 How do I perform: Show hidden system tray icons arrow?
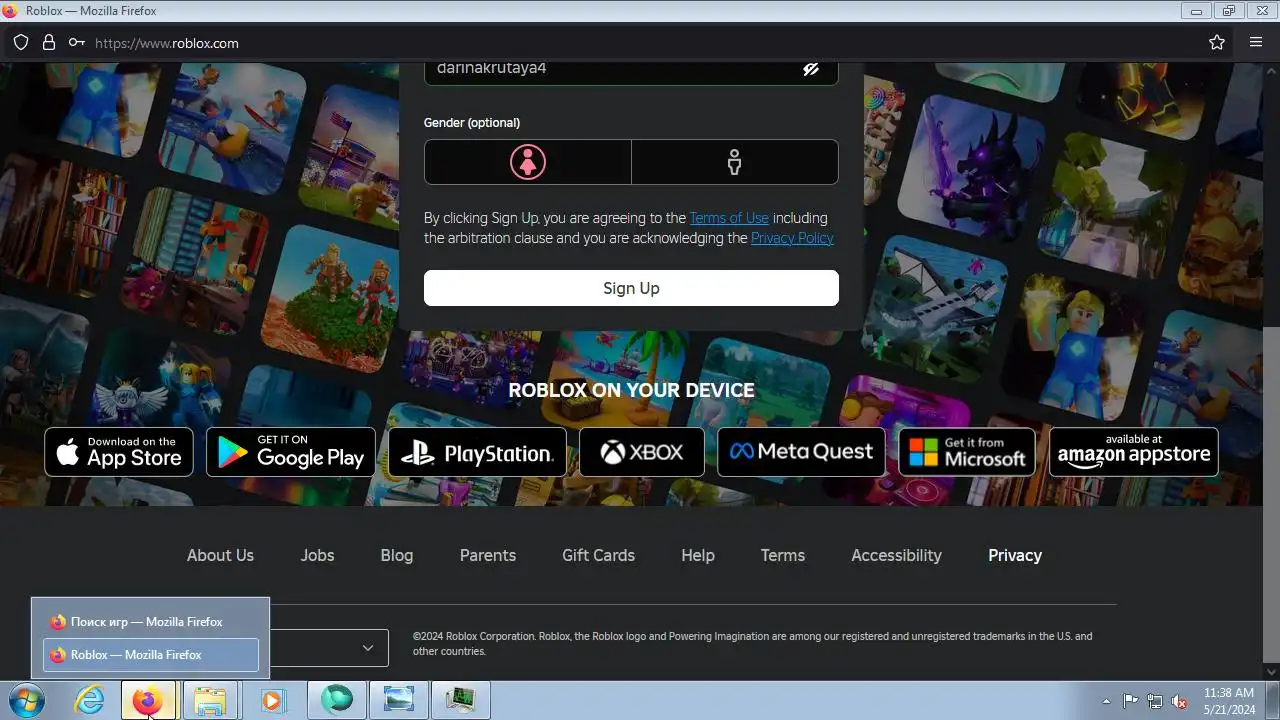click(x=1106, y=701)
